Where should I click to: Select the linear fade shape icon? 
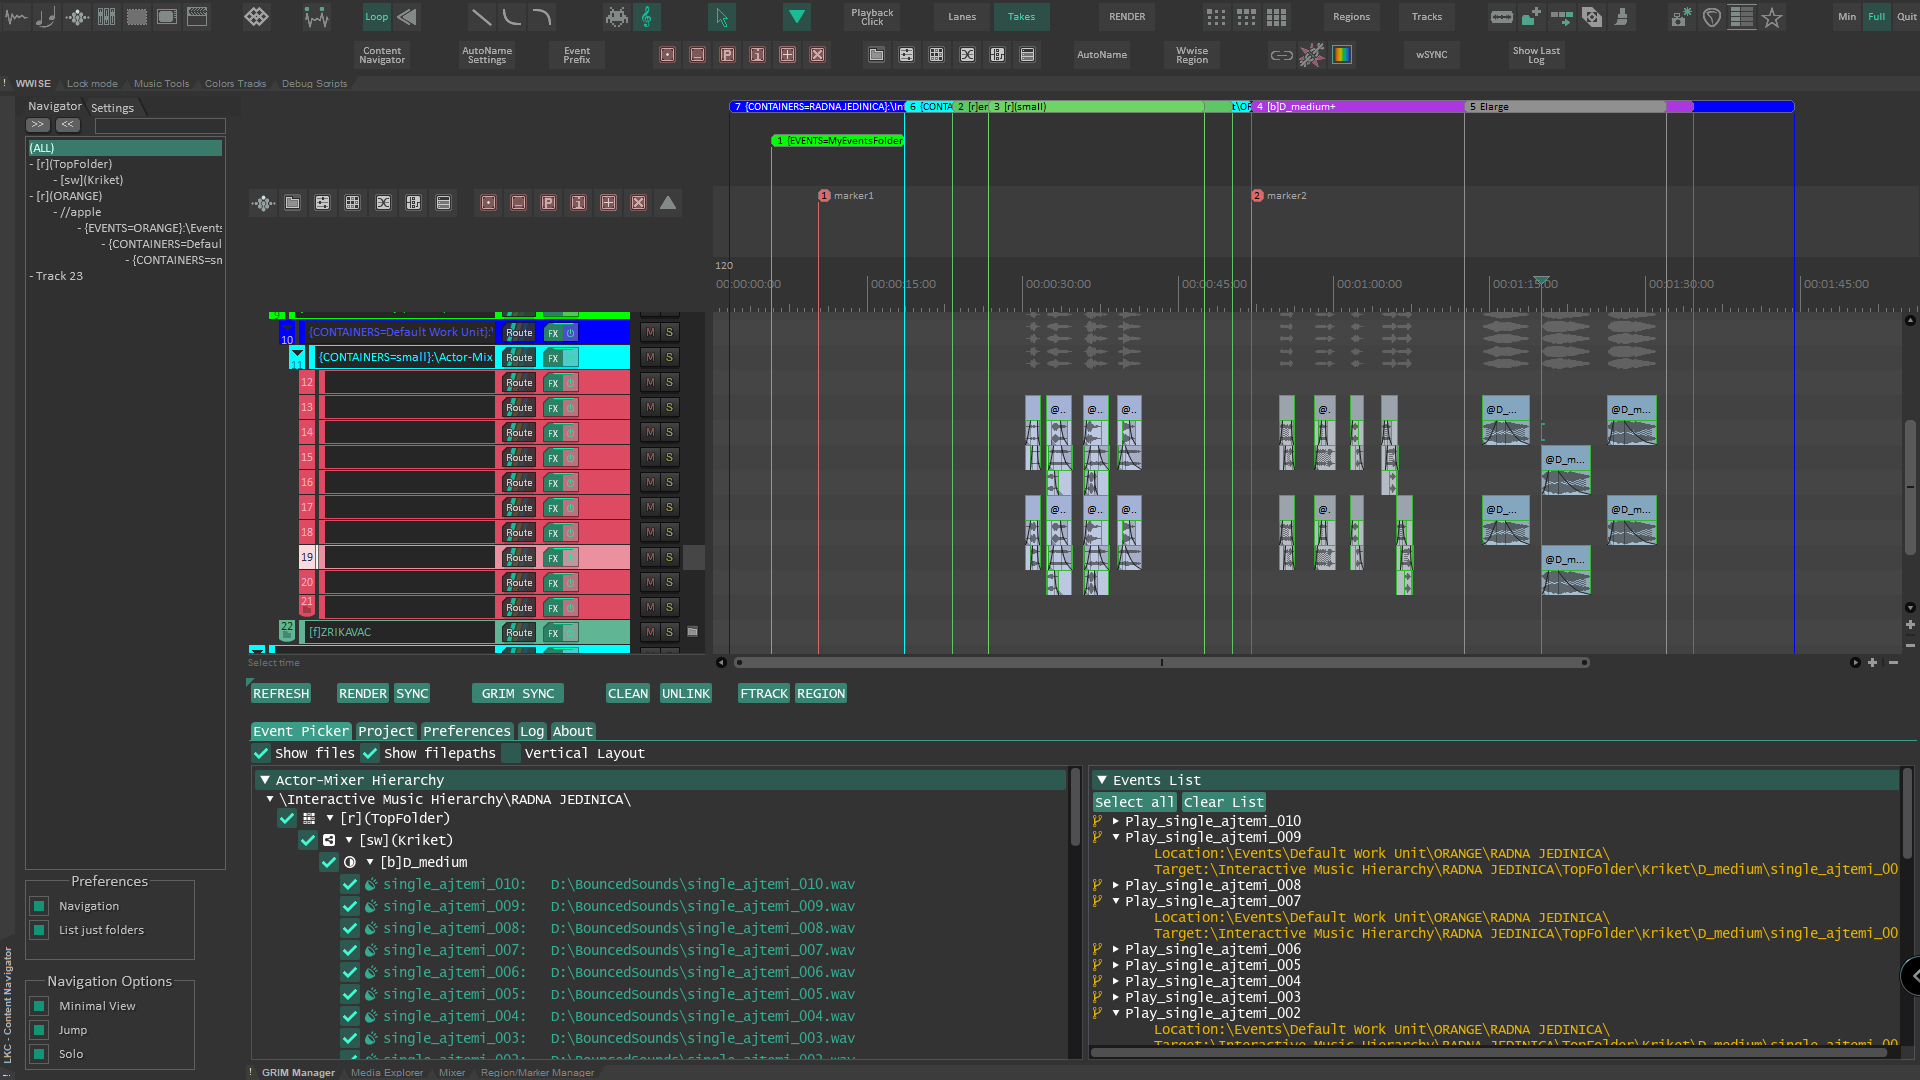[481, 17]
